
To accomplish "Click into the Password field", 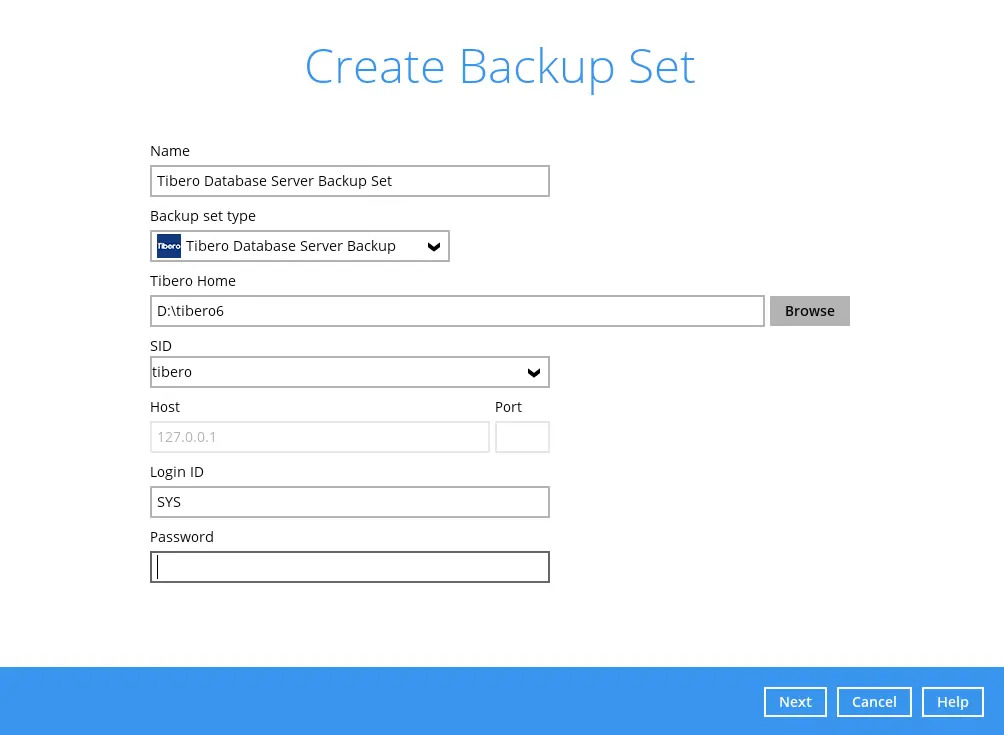I will click(x=349, y=567).
